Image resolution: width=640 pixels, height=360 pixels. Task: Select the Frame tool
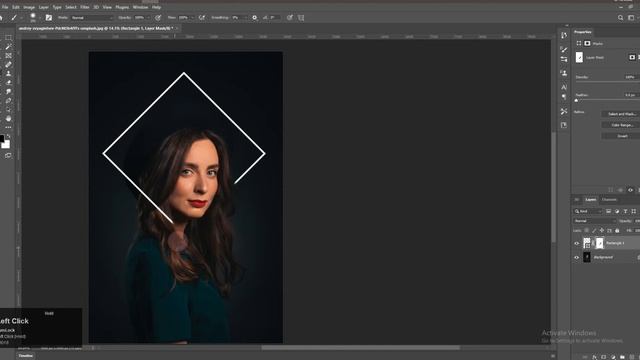pos(8,56)
